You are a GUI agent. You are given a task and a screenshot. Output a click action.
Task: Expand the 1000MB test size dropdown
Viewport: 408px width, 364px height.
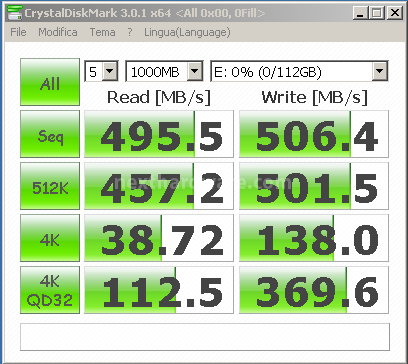click(195, 71)
